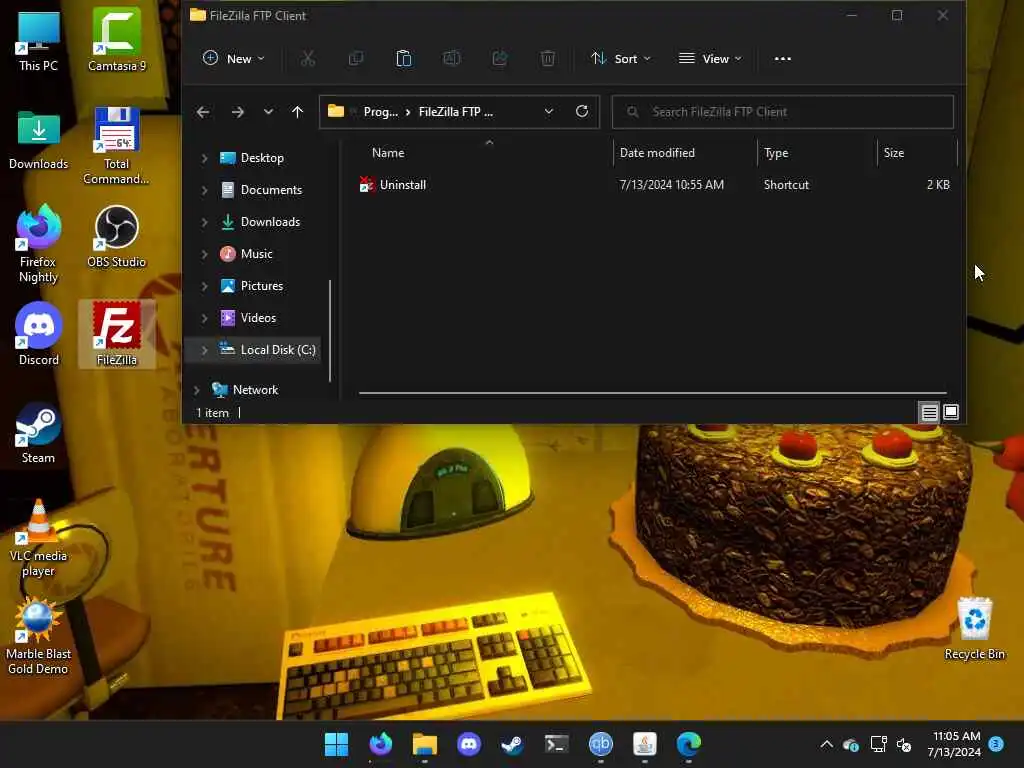This screenshot has width=1024, height=768.
Task: Expand the Downloads tree node
Action: click(204, 222)
